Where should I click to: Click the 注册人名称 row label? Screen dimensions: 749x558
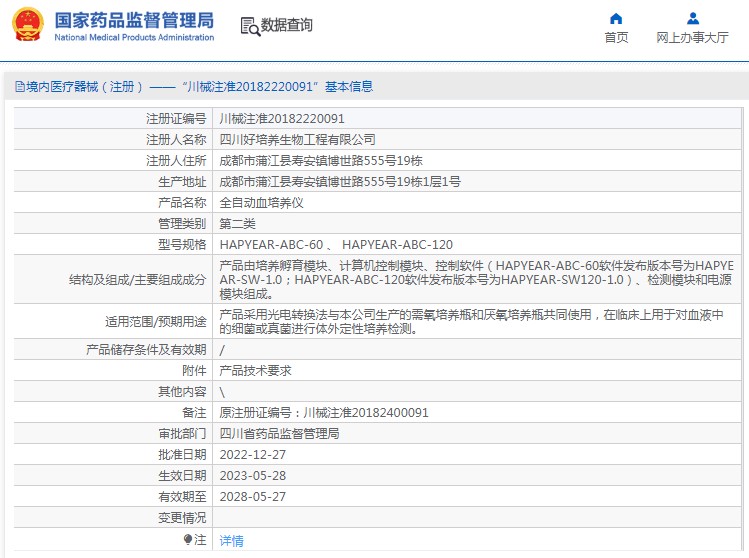click(176, 140)
